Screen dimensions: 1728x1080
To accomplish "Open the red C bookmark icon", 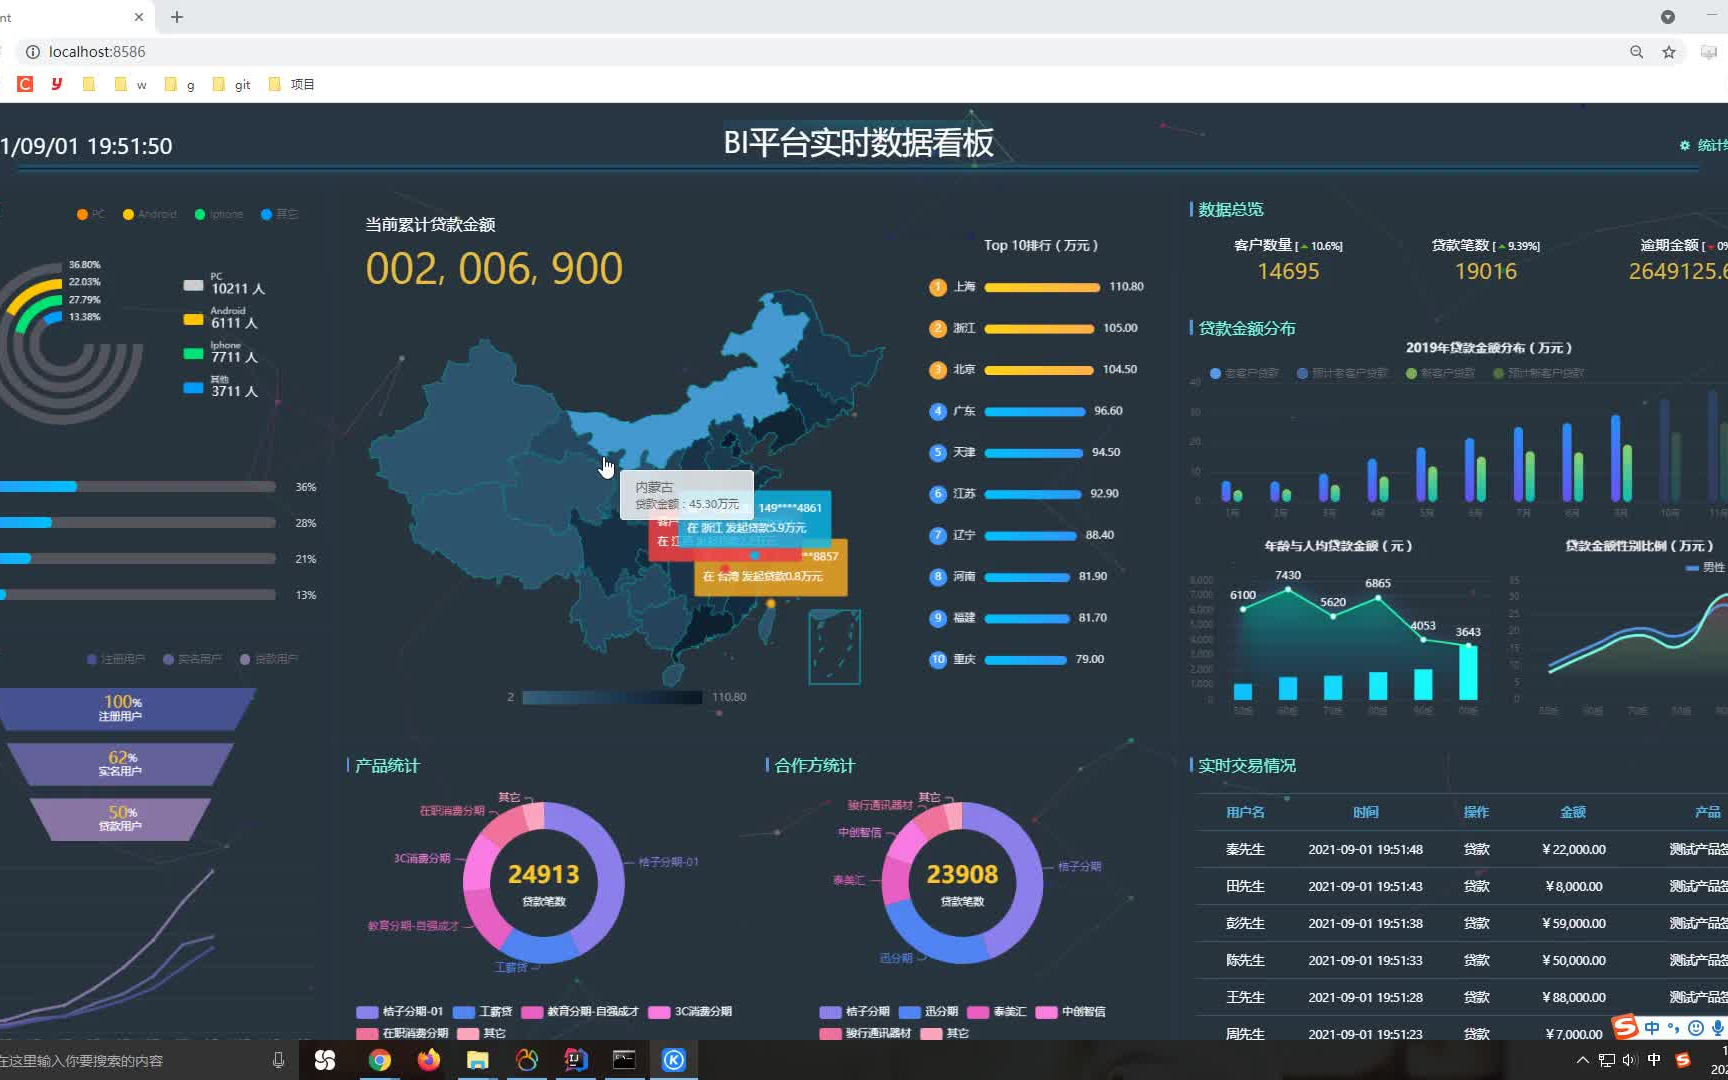I will (25, 84).
